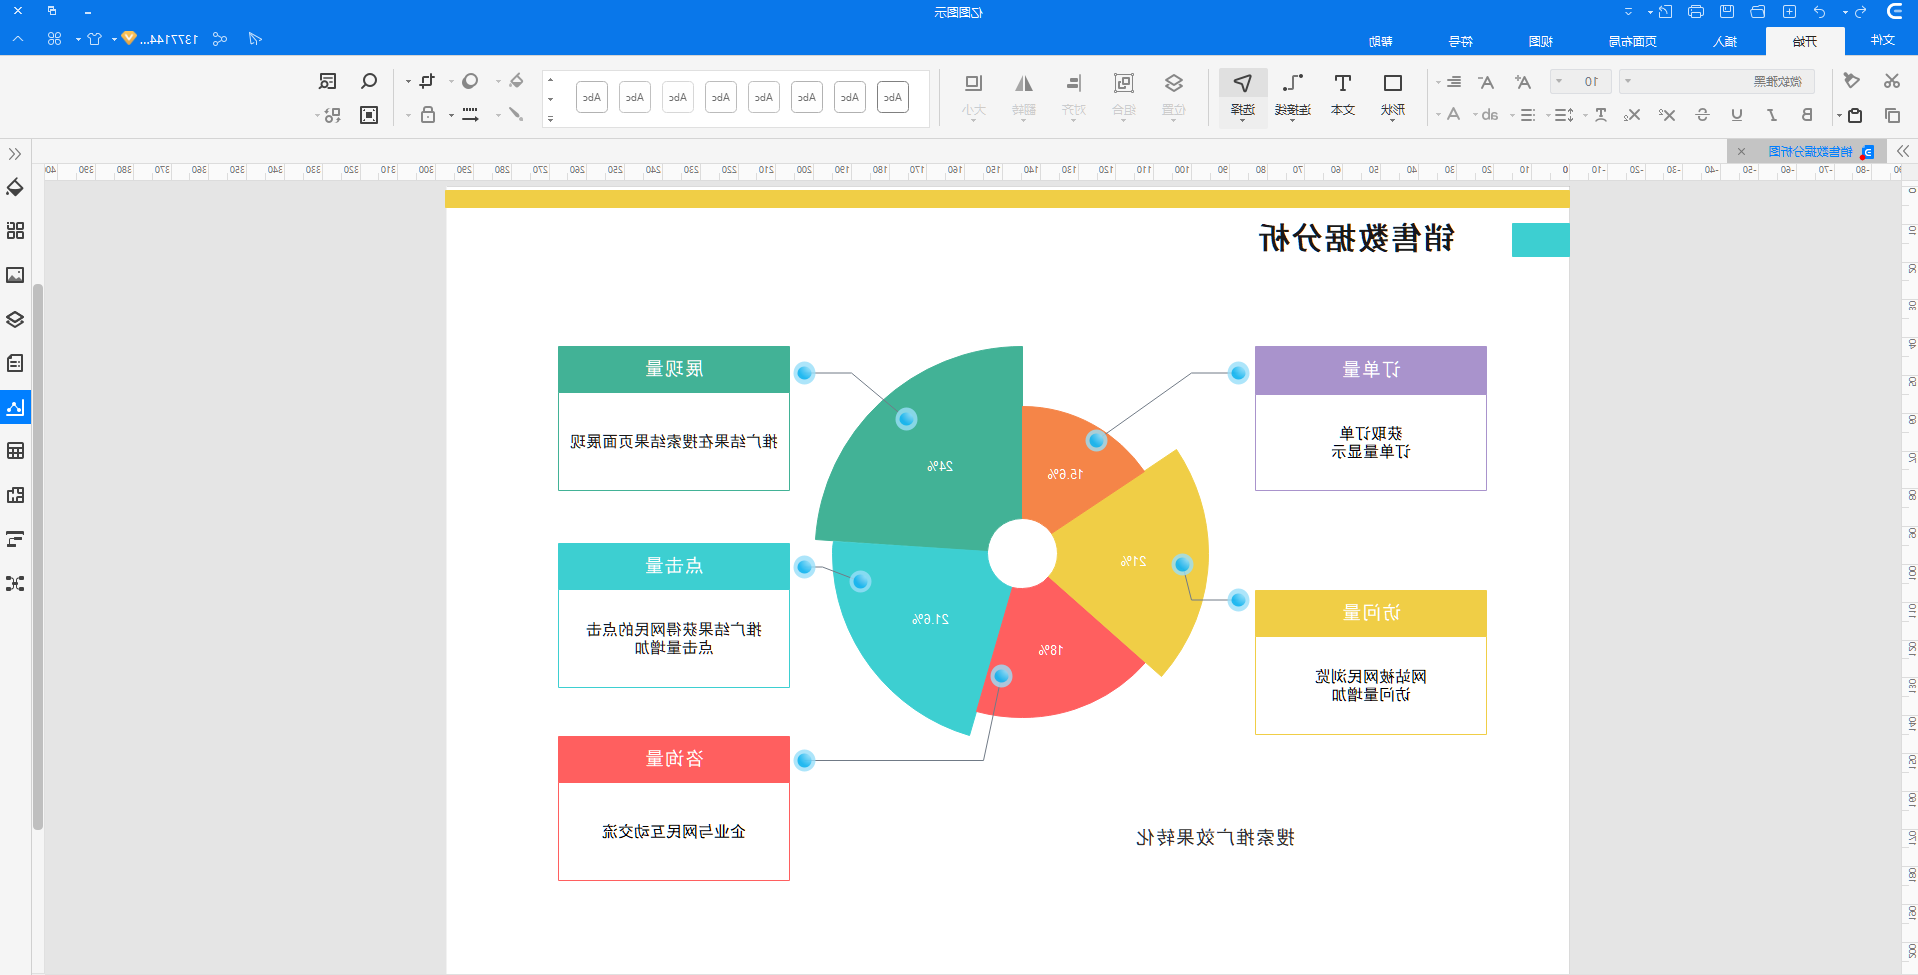Screen dimensions: 1918x975
Task: Apply the last Abc style at the gallery's far end
Action: (592, 97)
